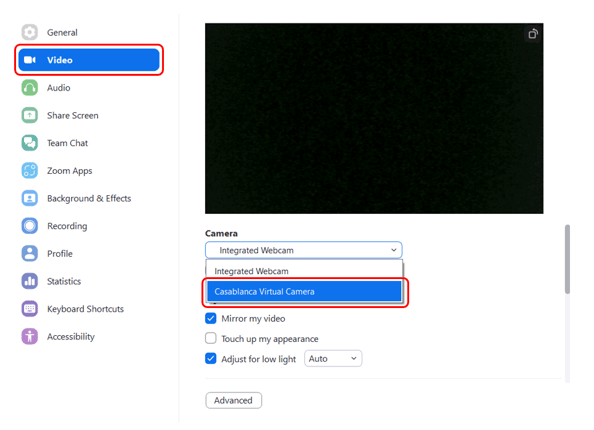Toggle Adjust for low light checkbox

(x=211, y=358)
